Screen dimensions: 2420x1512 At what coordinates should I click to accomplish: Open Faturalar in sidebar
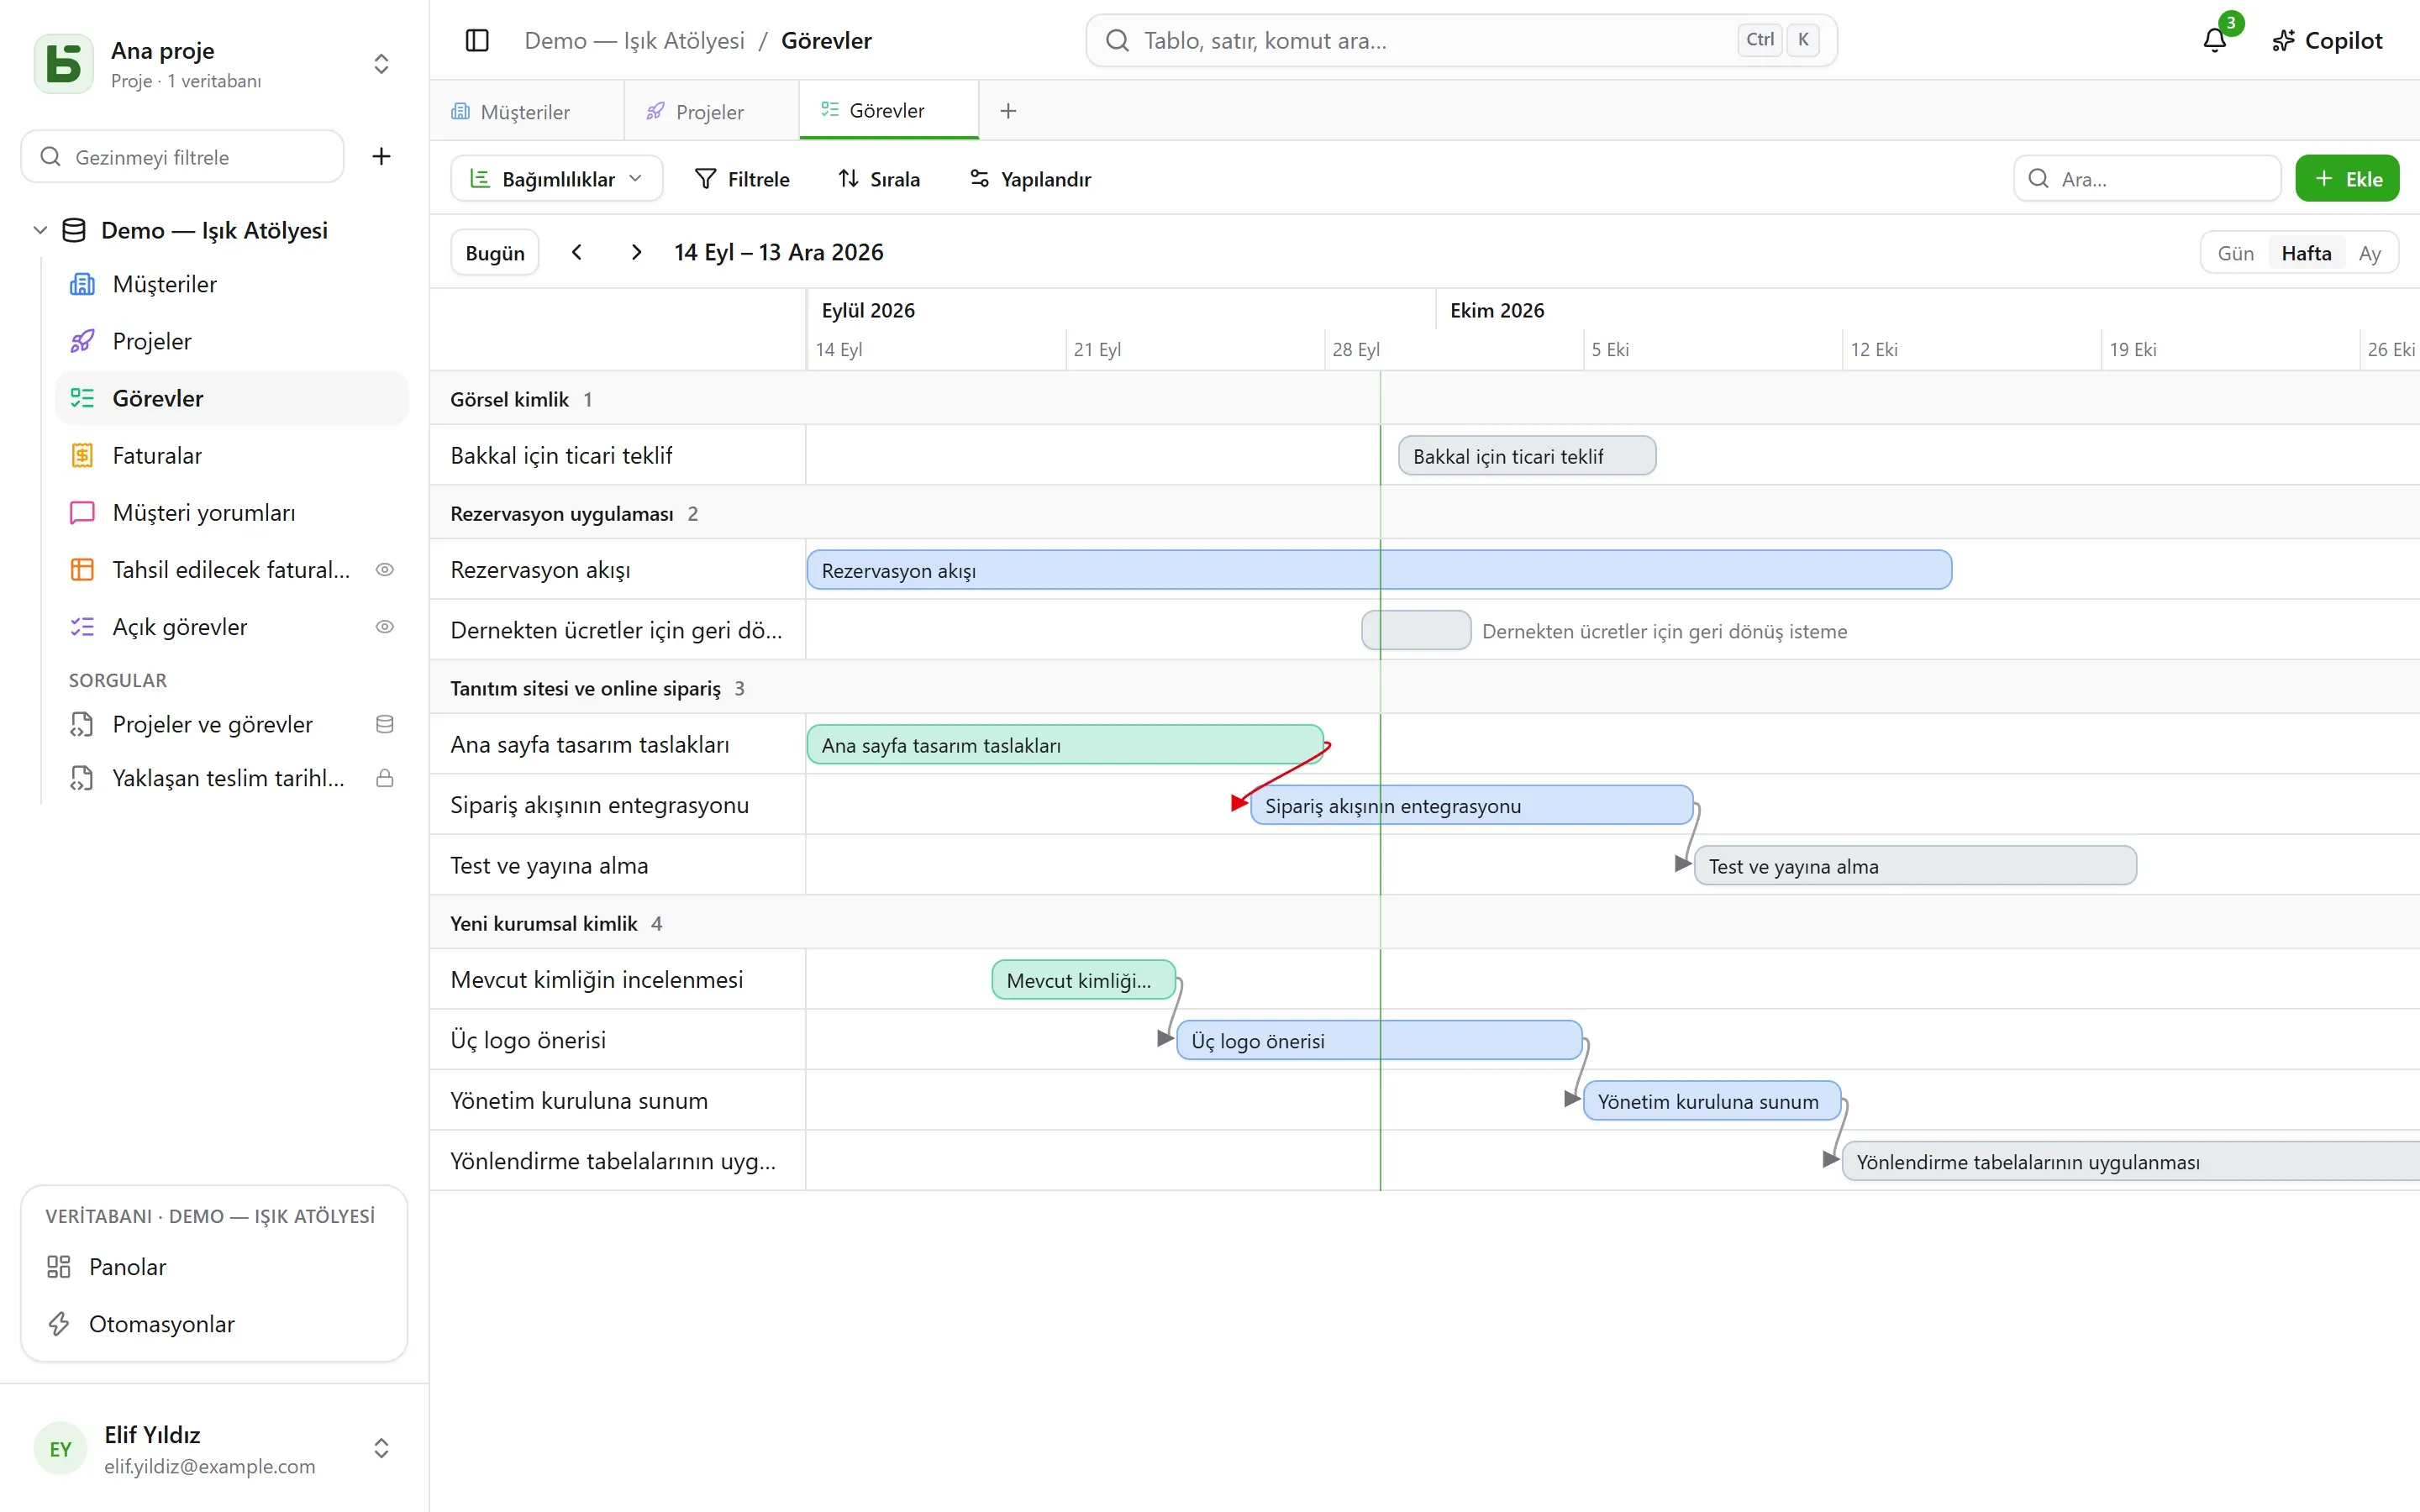pos(231,455)
